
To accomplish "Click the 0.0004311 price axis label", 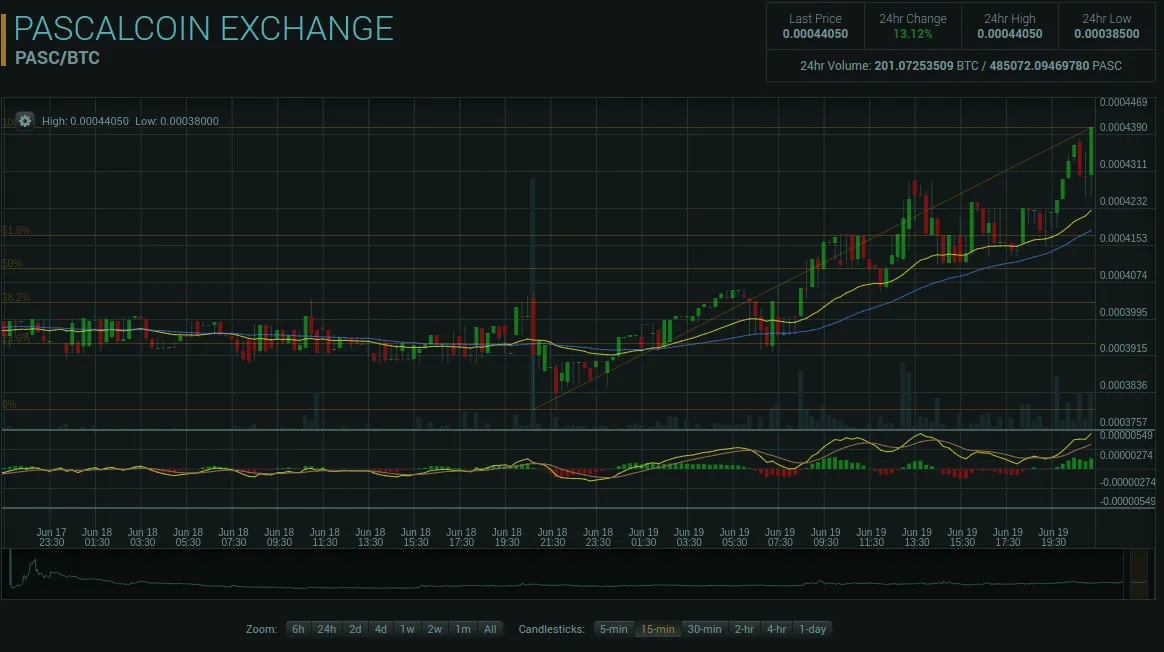I will tap(1123, 164).
